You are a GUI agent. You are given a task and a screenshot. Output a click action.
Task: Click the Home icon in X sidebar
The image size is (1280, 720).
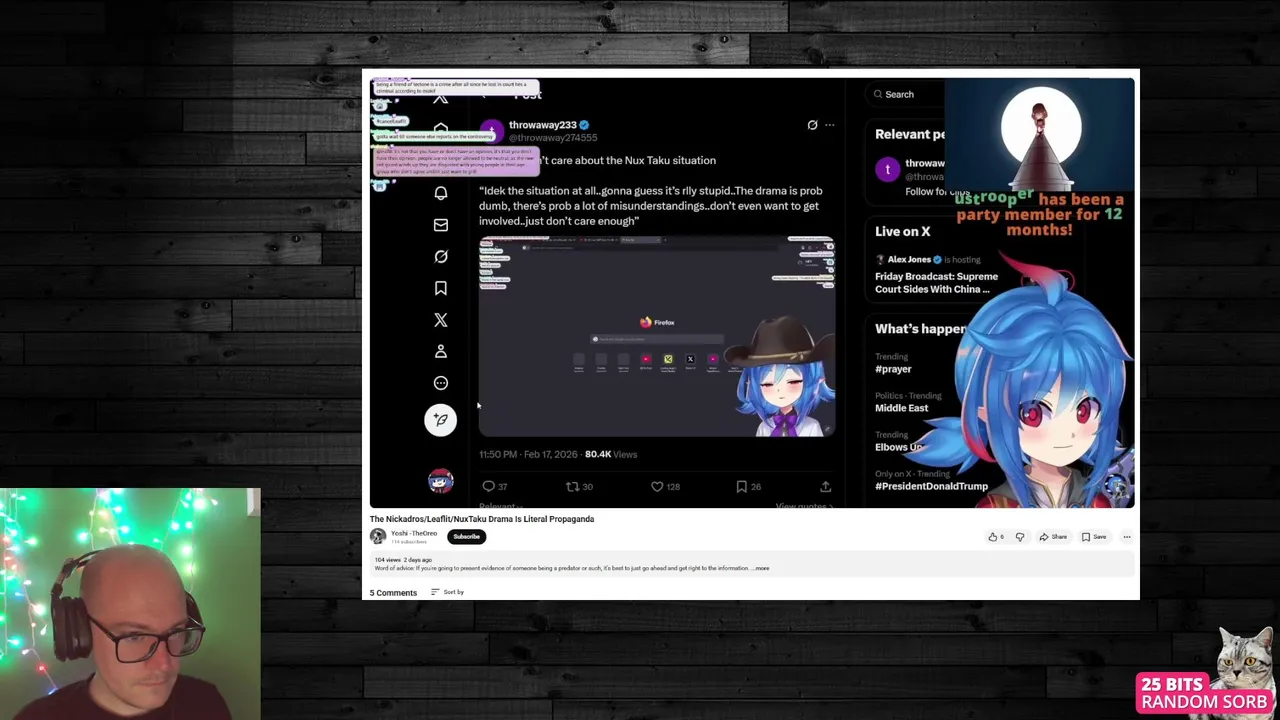click(x=440, y=129)
